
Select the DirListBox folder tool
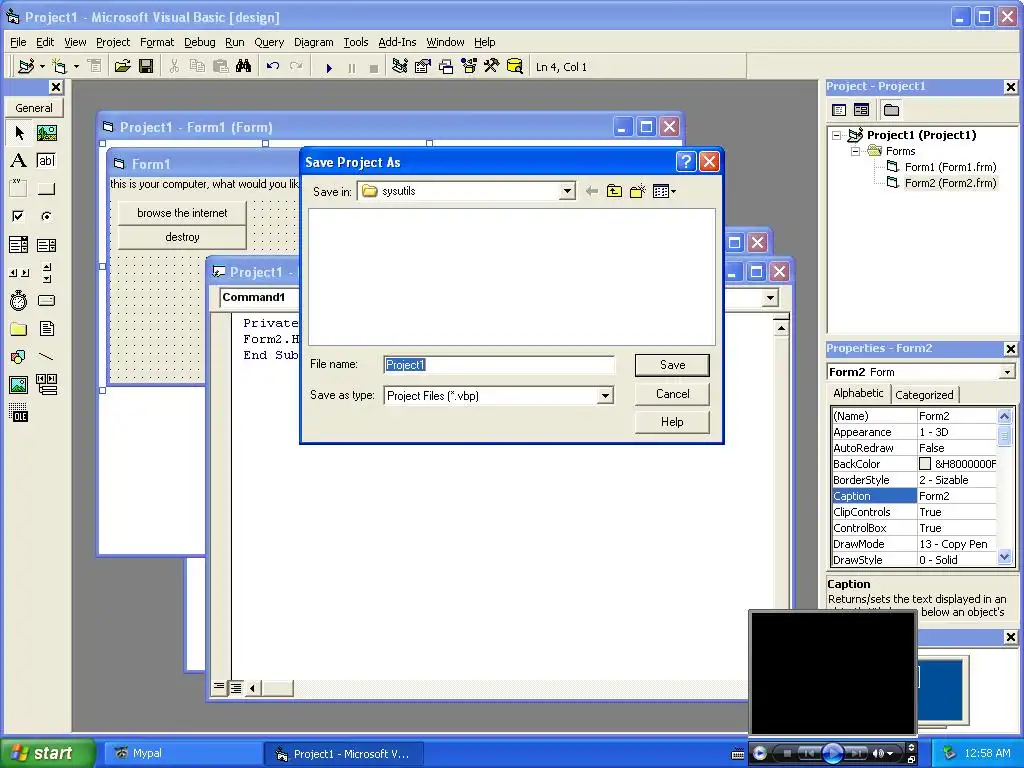point(19,328)
